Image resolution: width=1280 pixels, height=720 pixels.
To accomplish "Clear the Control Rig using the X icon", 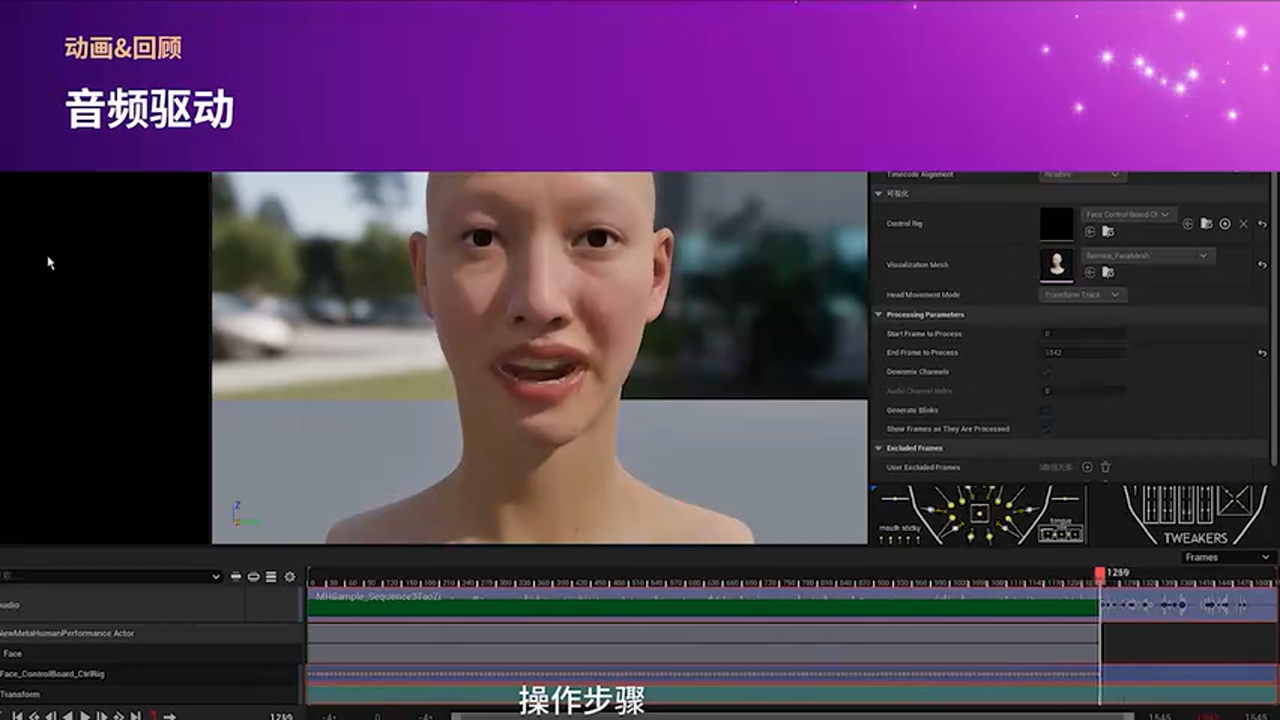I will coord(1244,224).
